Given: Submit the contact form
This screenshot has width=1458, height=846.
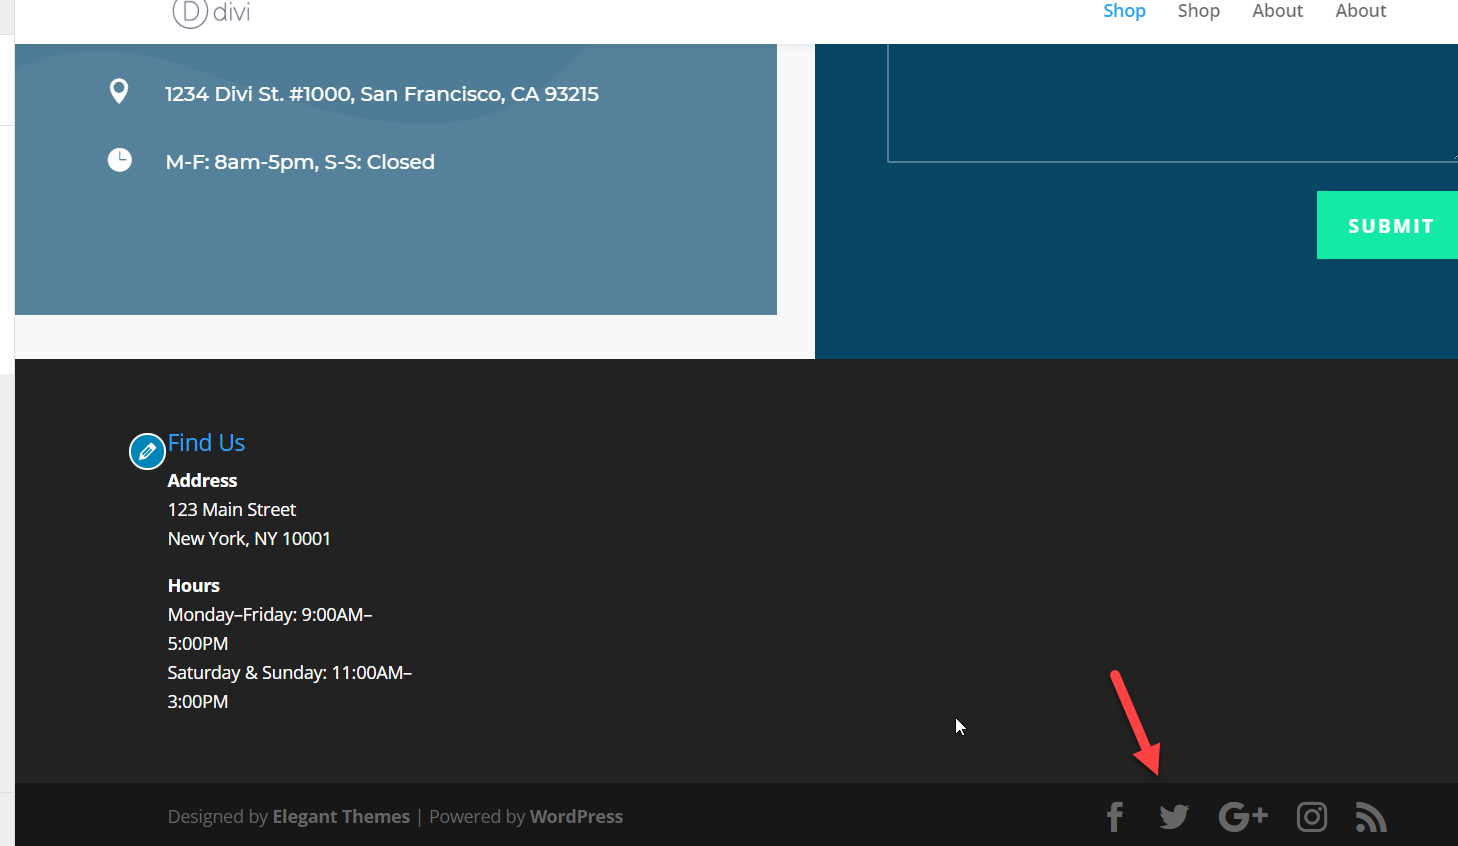Looking at the screenshot, I should 1387,225.
